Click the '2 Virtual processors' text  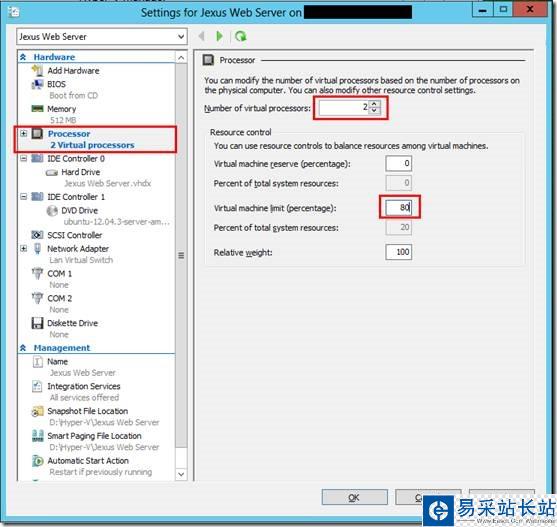click(x=92, y=145)
